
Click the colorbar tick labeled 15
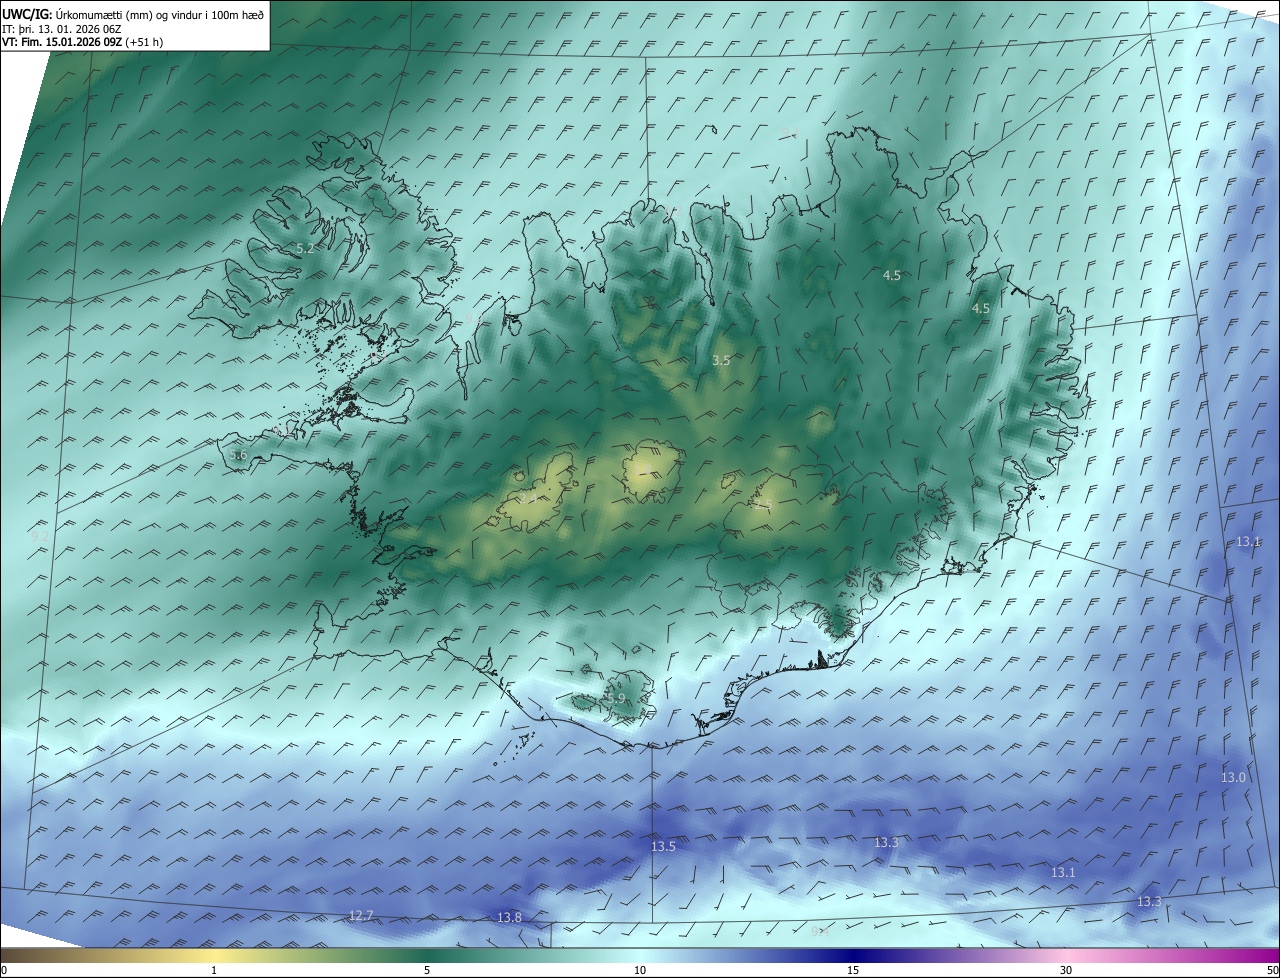[853, 970]
